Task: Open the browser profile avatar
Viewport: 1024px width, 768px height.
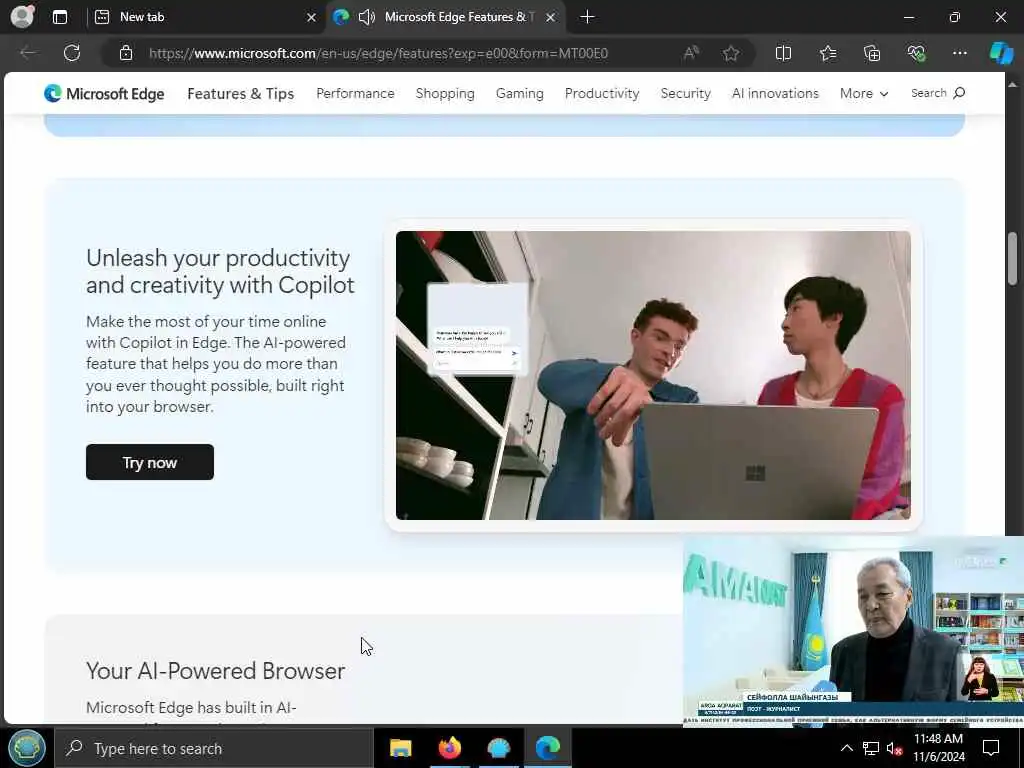Action: [22, 16]
